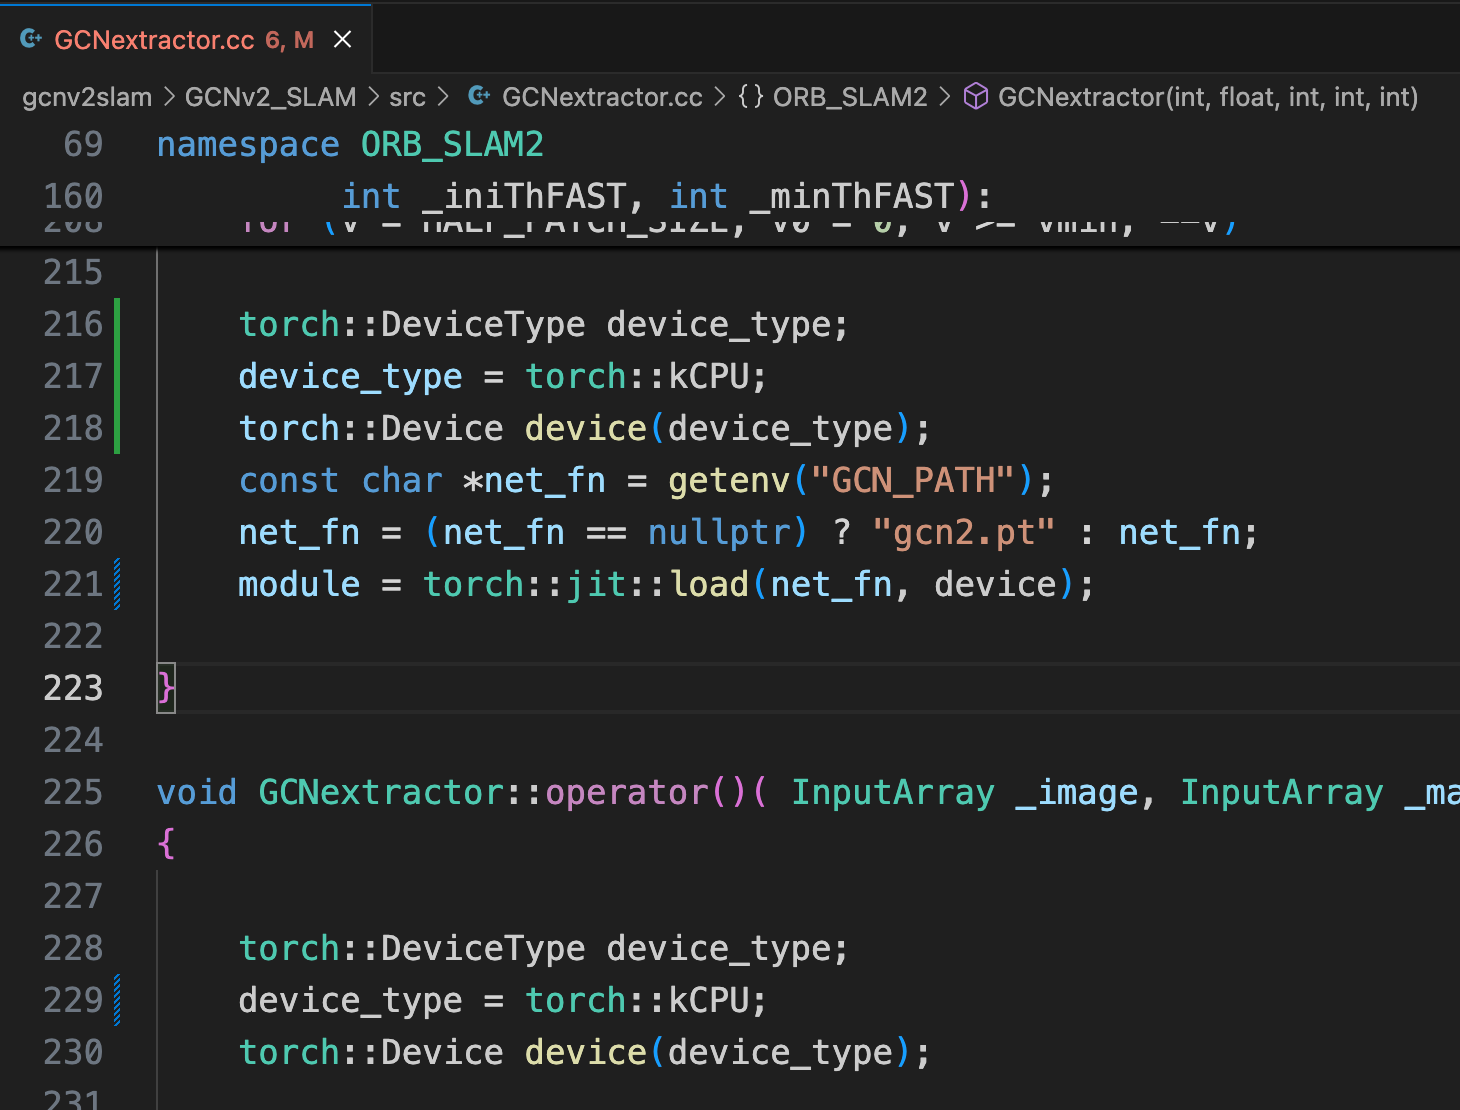This screenshot has width=1460, height=1110.
Task: Click module variable on line 221
Action: point(299,584)
